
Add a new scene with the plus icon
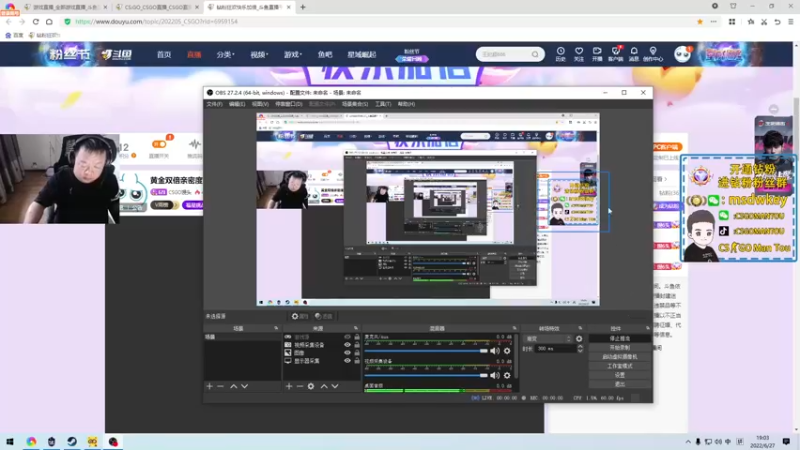(x=209, y=386)
